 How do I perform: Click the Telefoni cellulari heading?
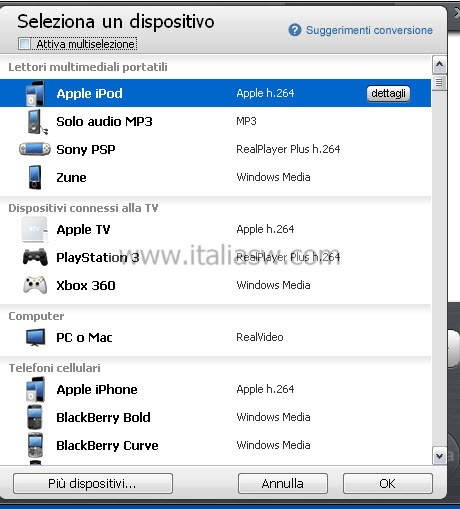[54, 368]
